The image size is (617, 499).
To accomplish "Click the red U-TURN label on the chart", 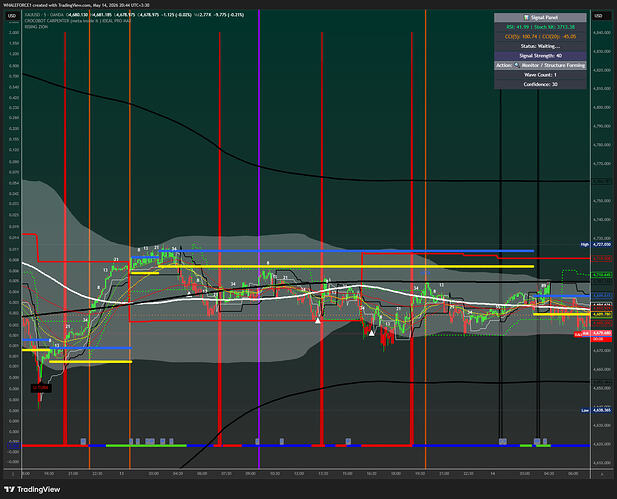I will pyautogui.click(x=41, y=388).
